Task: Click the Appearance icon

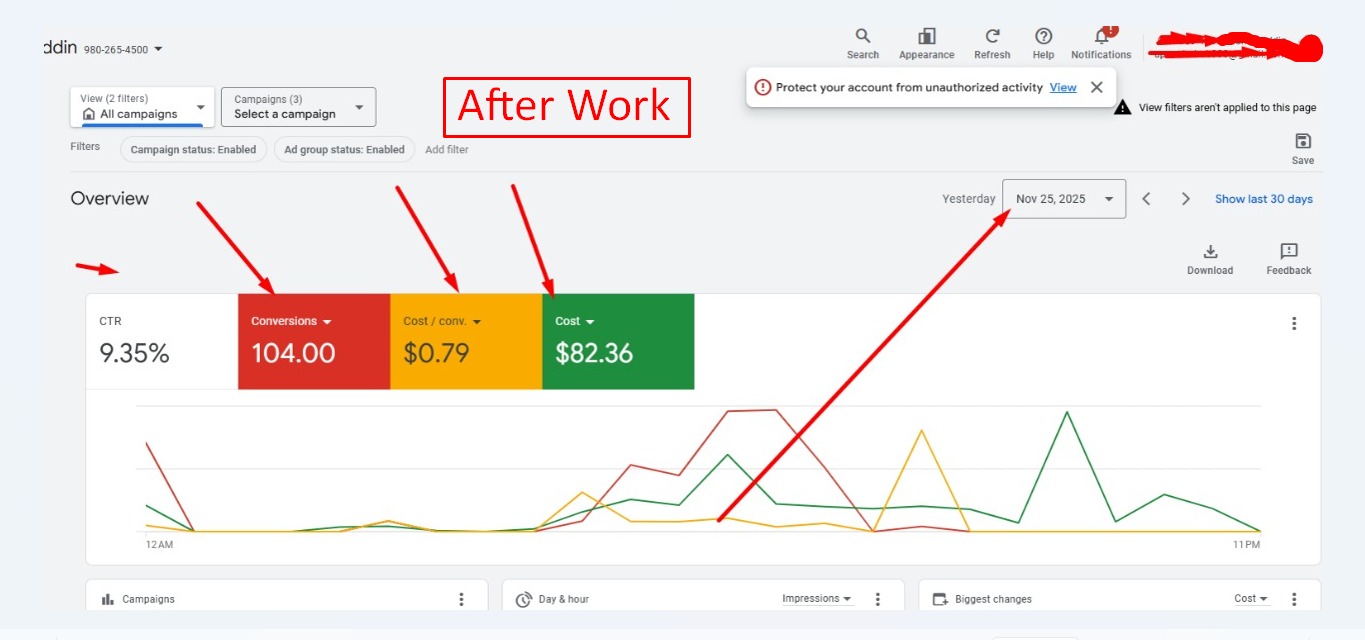Action: [926, 37]
